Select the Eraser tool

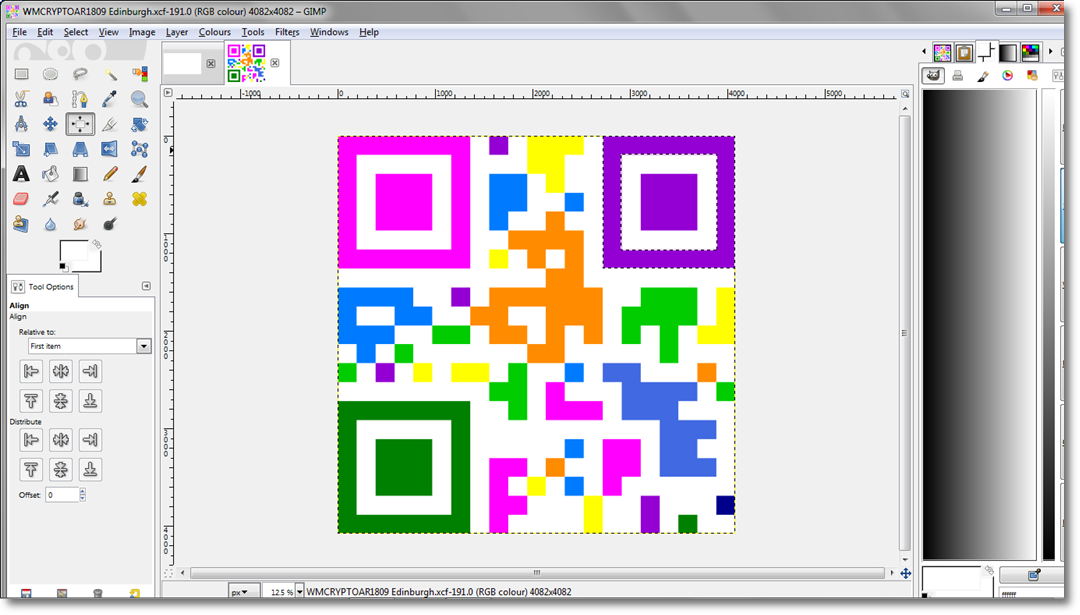coord(21,199)
